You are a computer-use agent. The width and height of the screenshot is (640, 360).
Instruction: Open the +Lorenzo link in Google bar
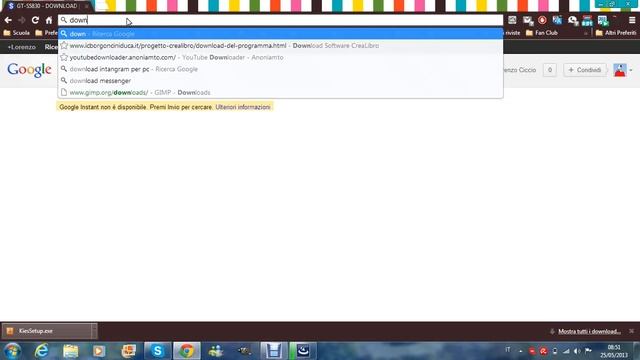[x=22, y=47]
